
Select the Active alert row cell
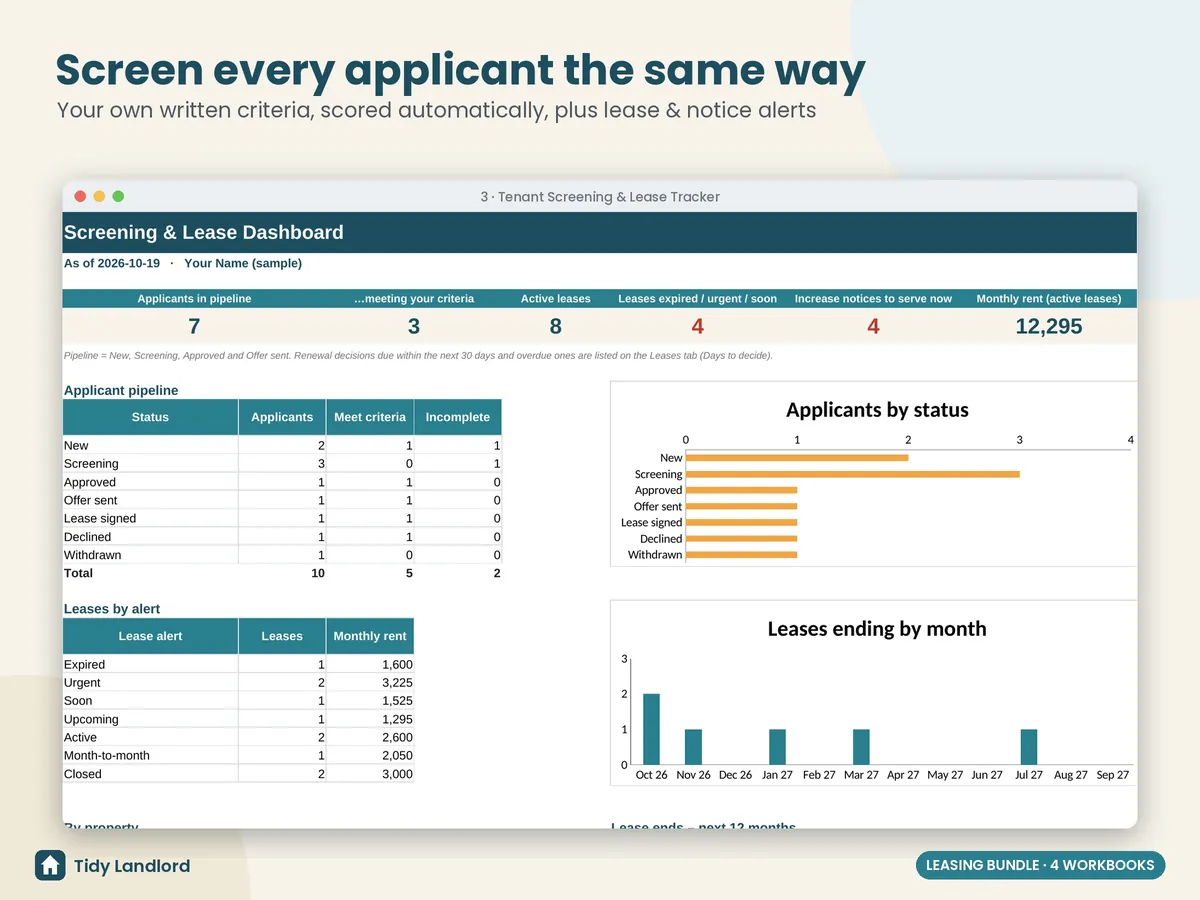150,737
